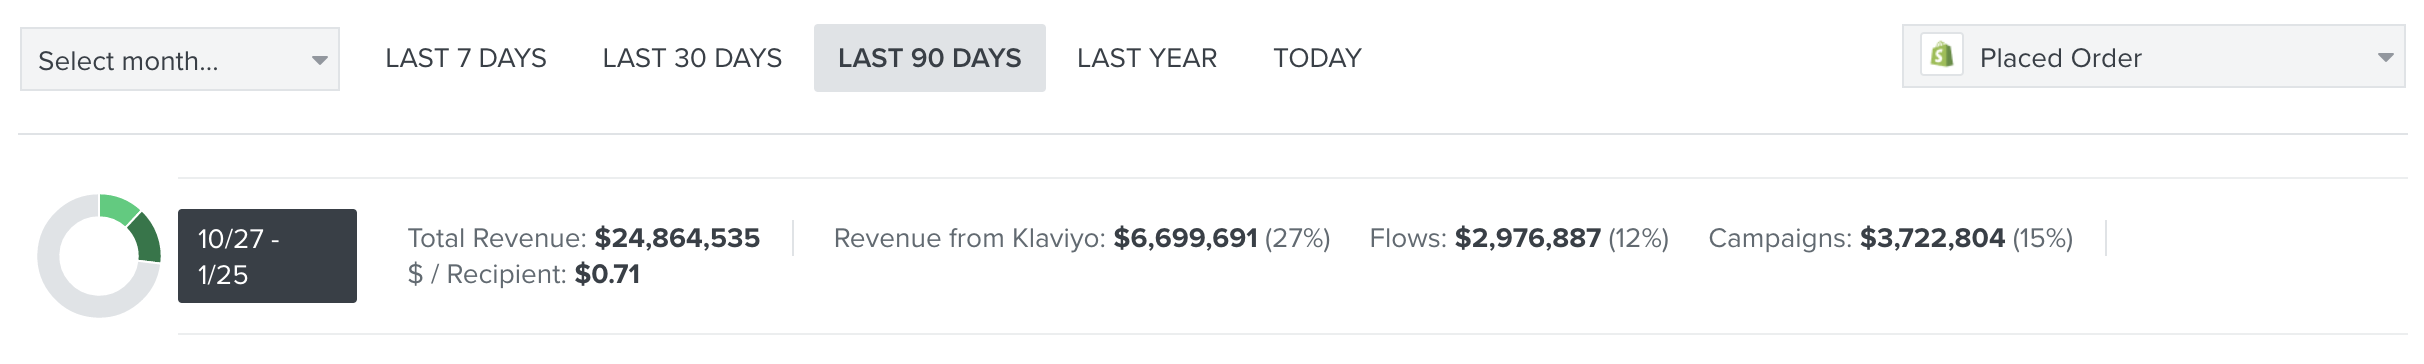
Task: Choose the Last Year range
Action: point(1147,58)
